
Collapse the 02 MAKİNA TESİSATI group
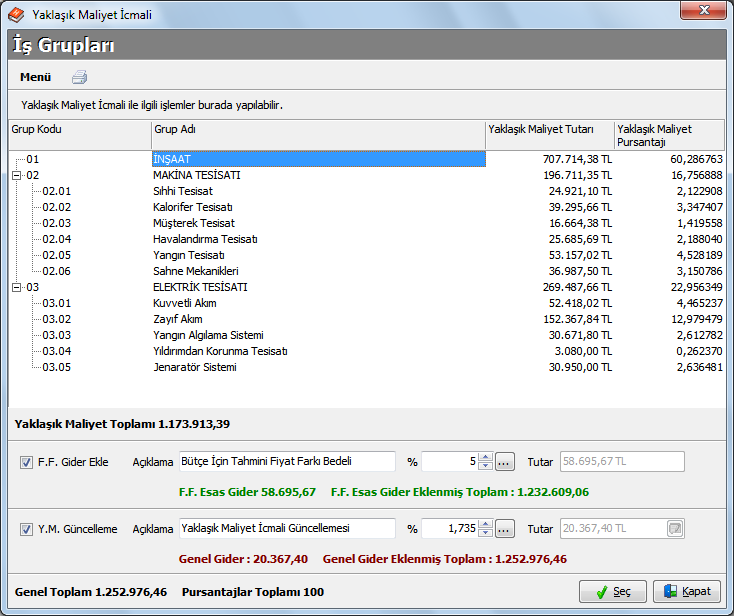(17, 175)
